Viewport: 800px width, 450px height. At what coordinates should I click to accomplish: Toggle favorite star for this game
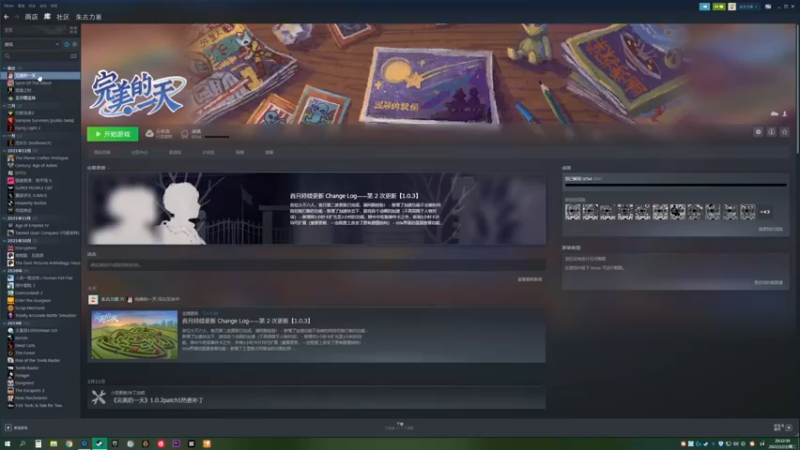click(x=785, y=132)
